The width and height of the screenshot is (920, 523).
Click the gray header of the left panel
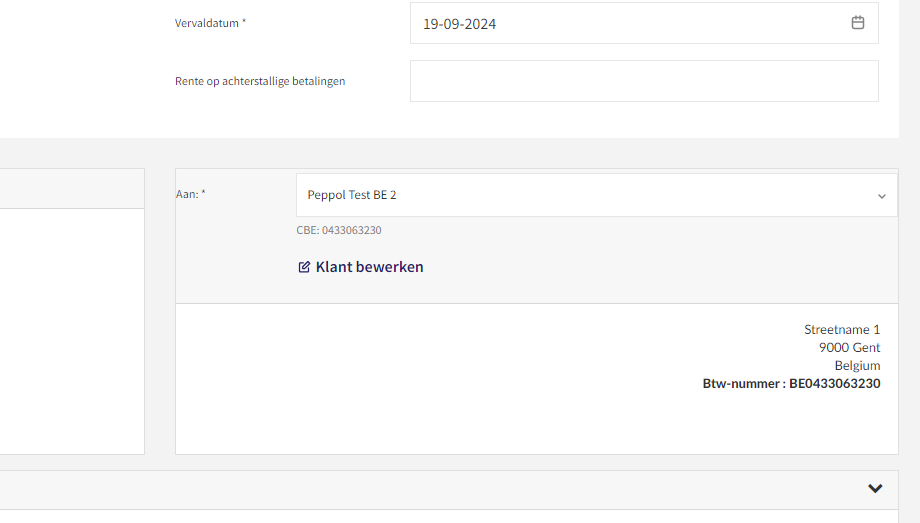(x=70, y=188)
